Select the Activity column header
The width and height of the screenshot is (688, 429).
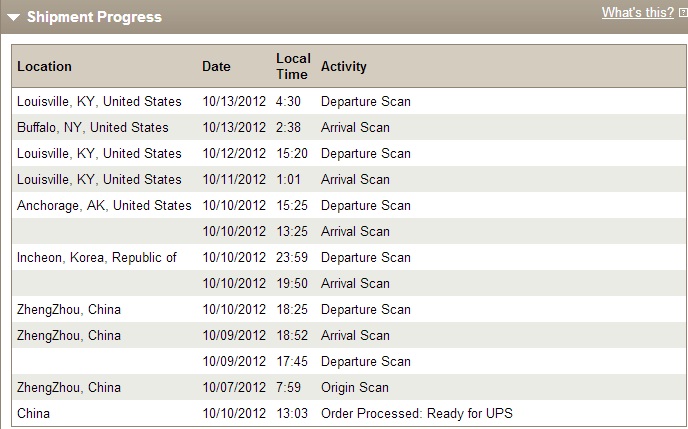click(x=344, y=66)
